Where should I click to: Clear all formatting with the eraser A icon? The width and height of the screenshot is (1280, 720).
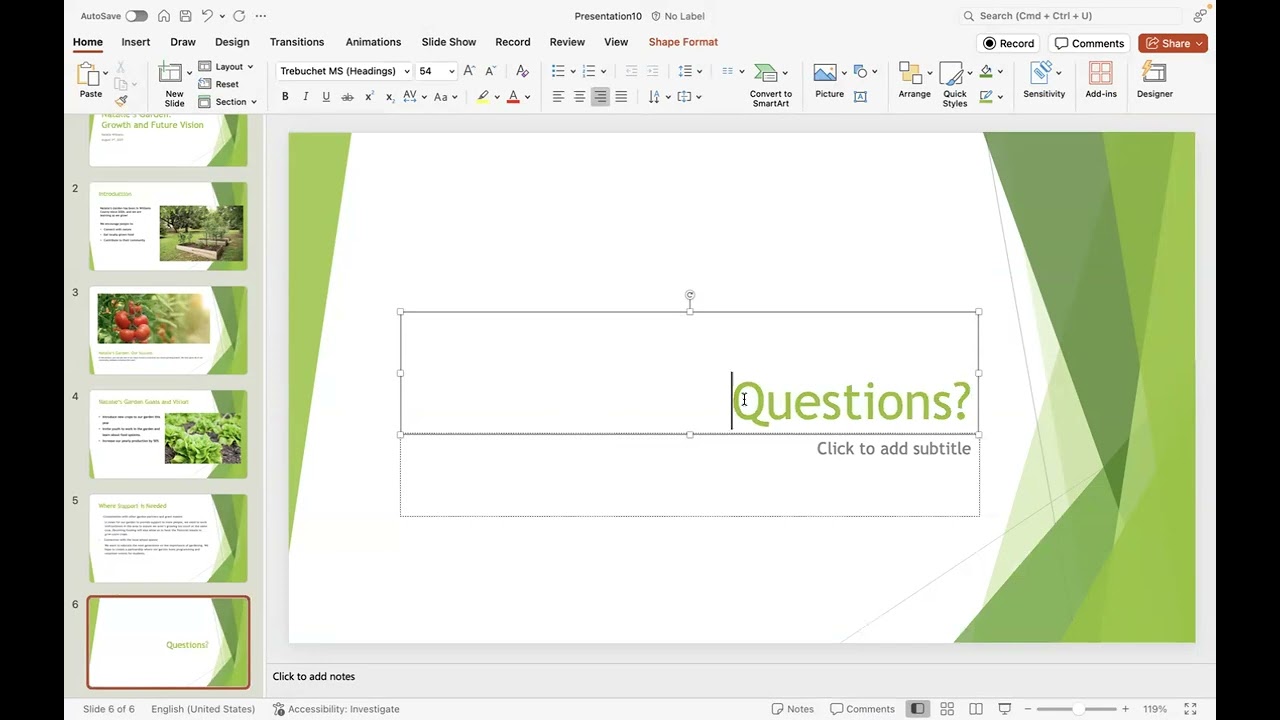[522, 71]
